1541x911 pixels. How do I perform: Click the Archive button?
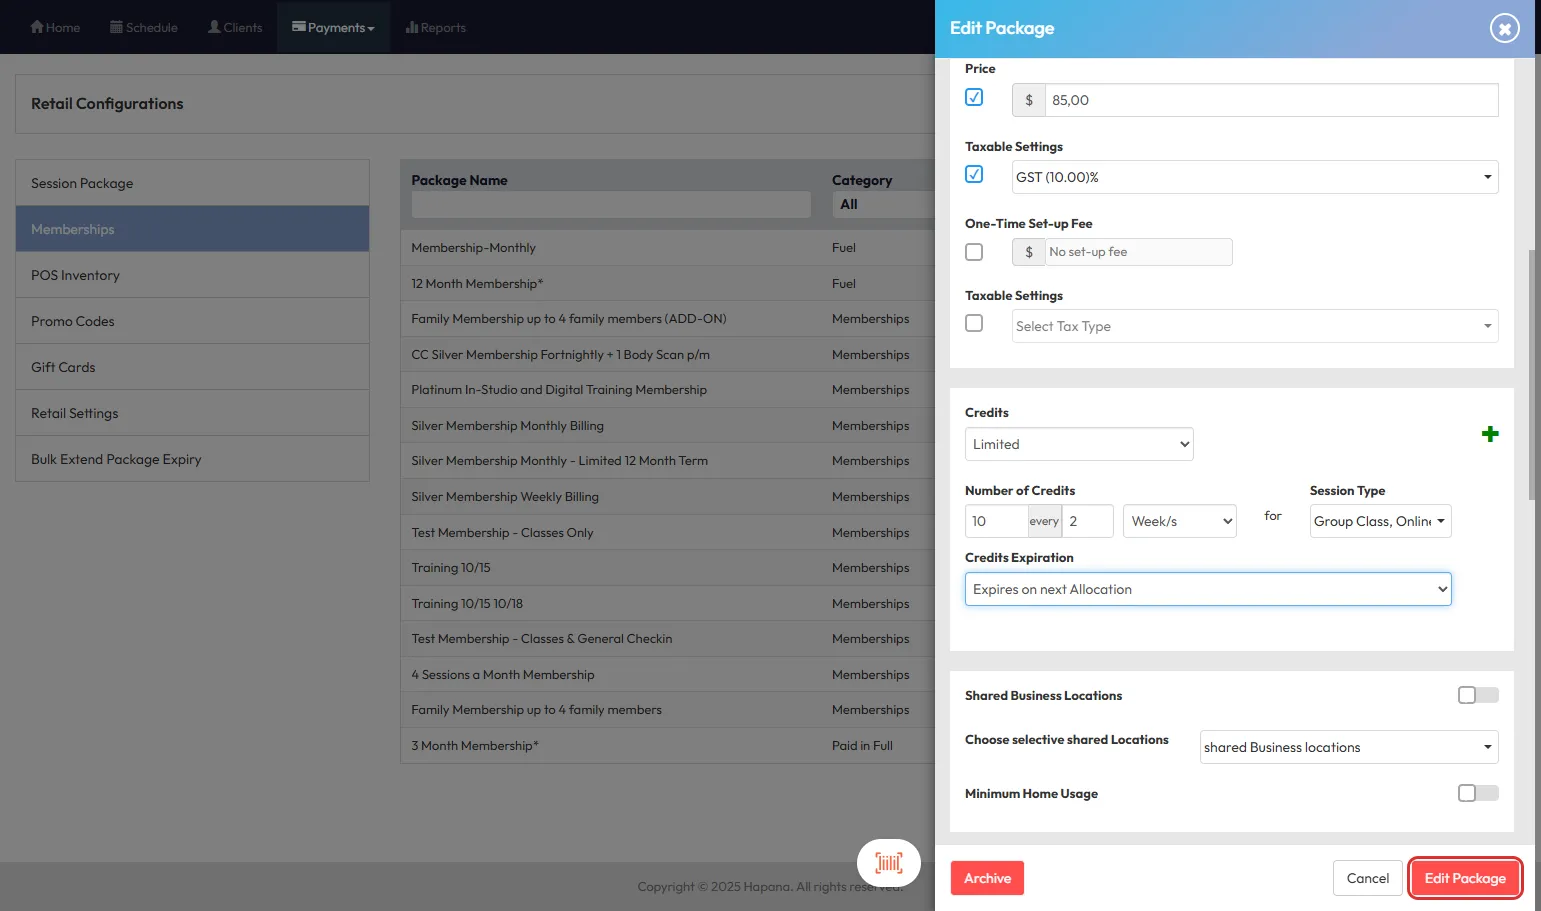coord(987,878)
